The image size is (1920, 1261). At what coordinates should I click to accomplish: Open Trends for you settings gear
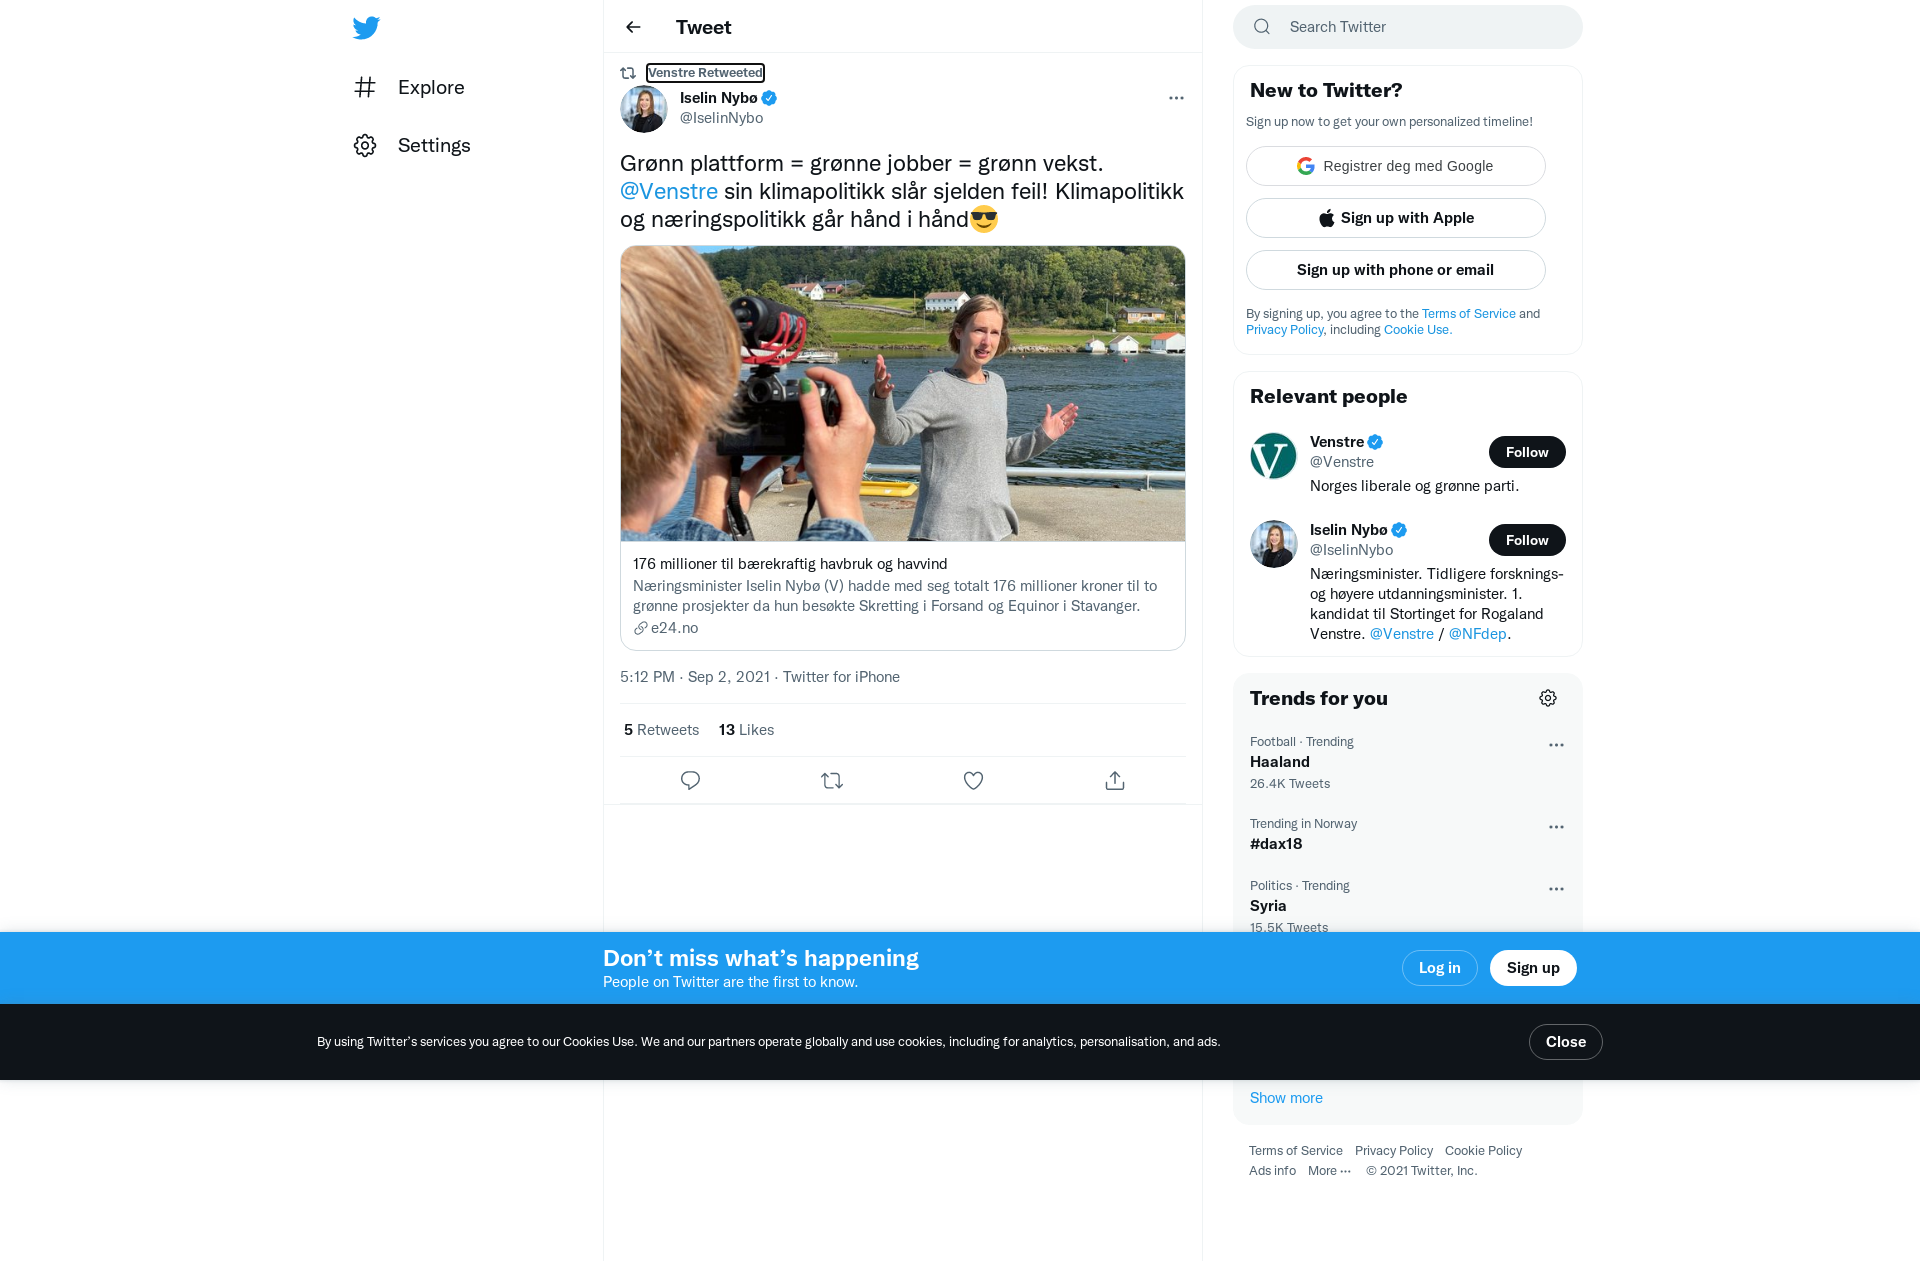point(1548,698)
